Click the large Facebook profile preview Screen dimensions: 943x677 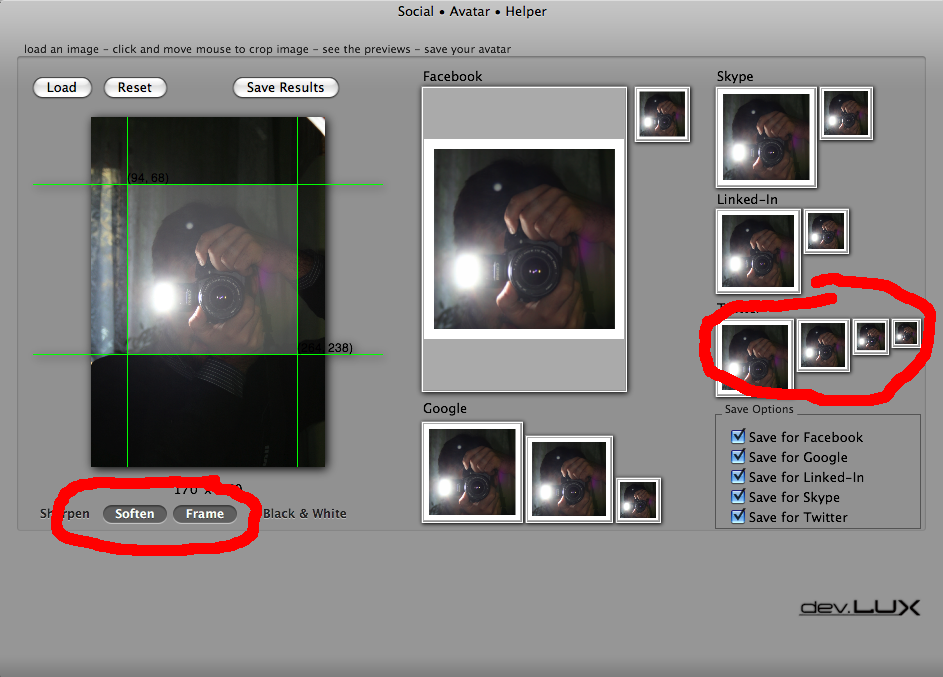tap(524, 239)
